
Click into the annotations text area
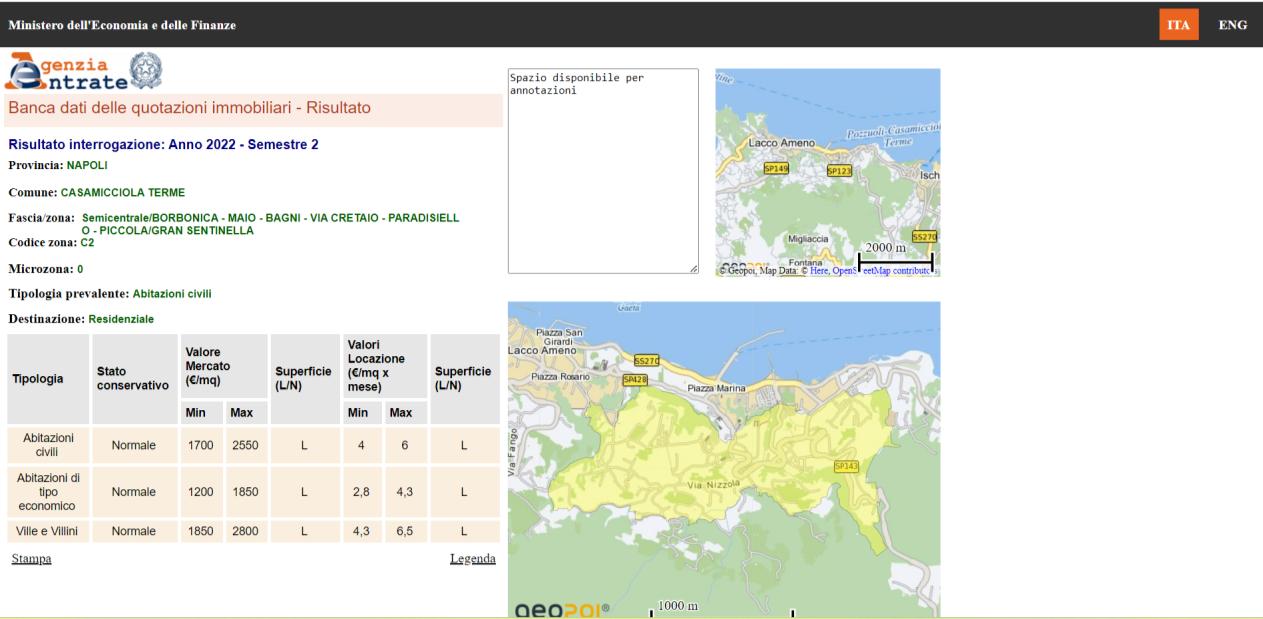coord(603,170)
